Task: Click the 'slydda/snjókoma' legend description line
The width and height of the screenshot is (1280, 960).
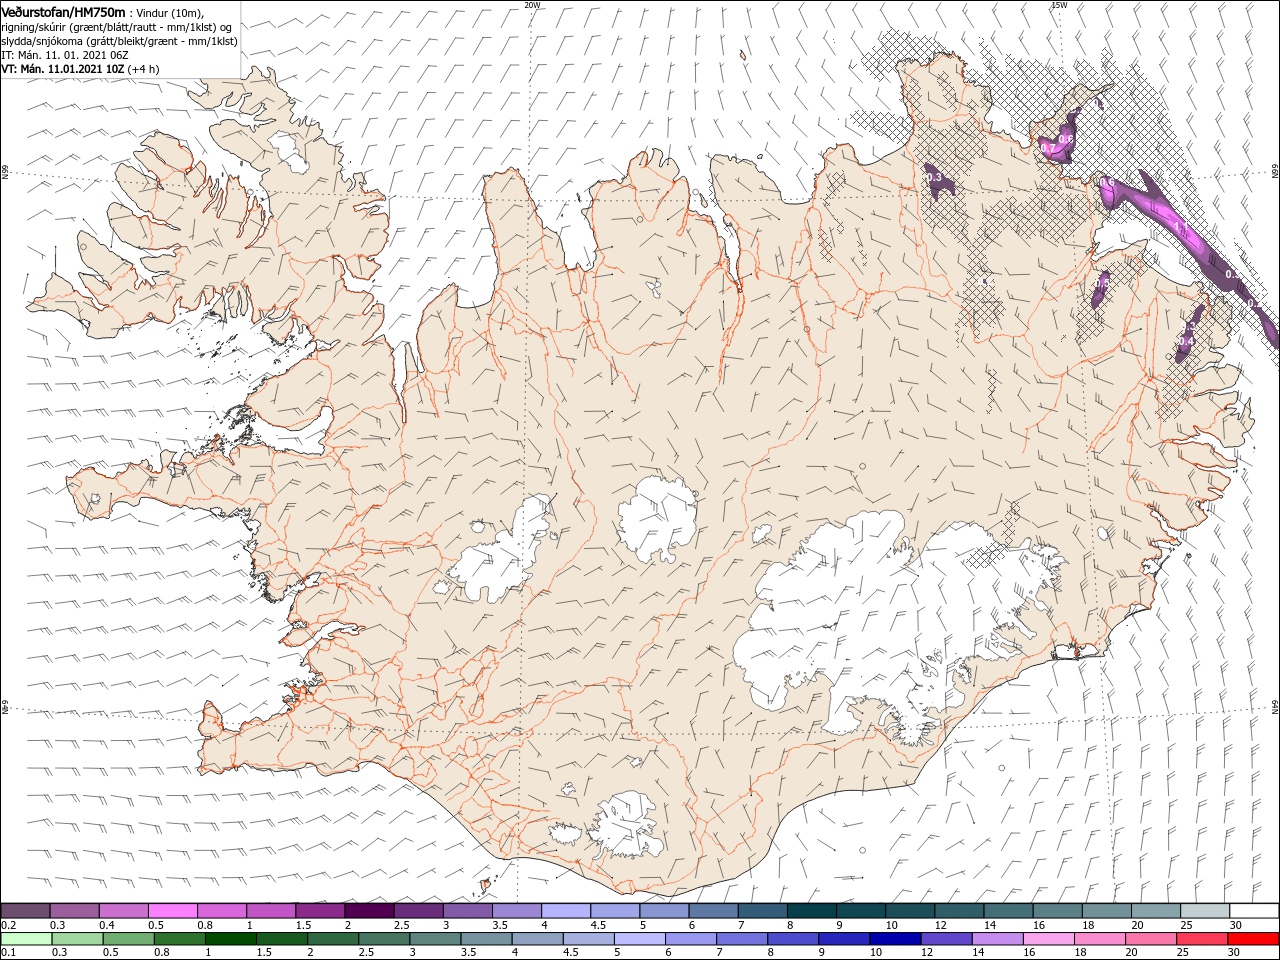Action: (119, 40)
